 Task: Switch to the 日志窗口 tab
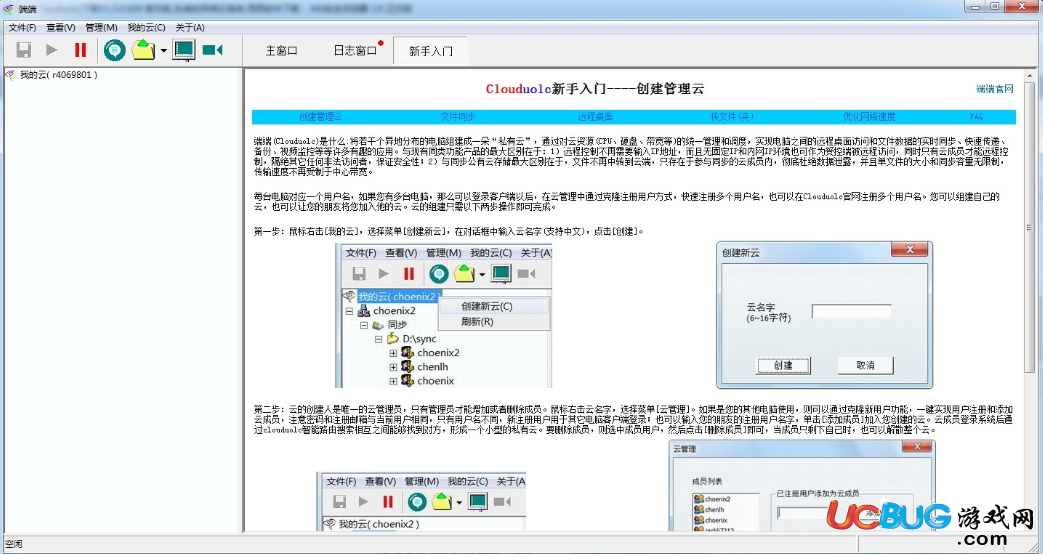point(355,51)
